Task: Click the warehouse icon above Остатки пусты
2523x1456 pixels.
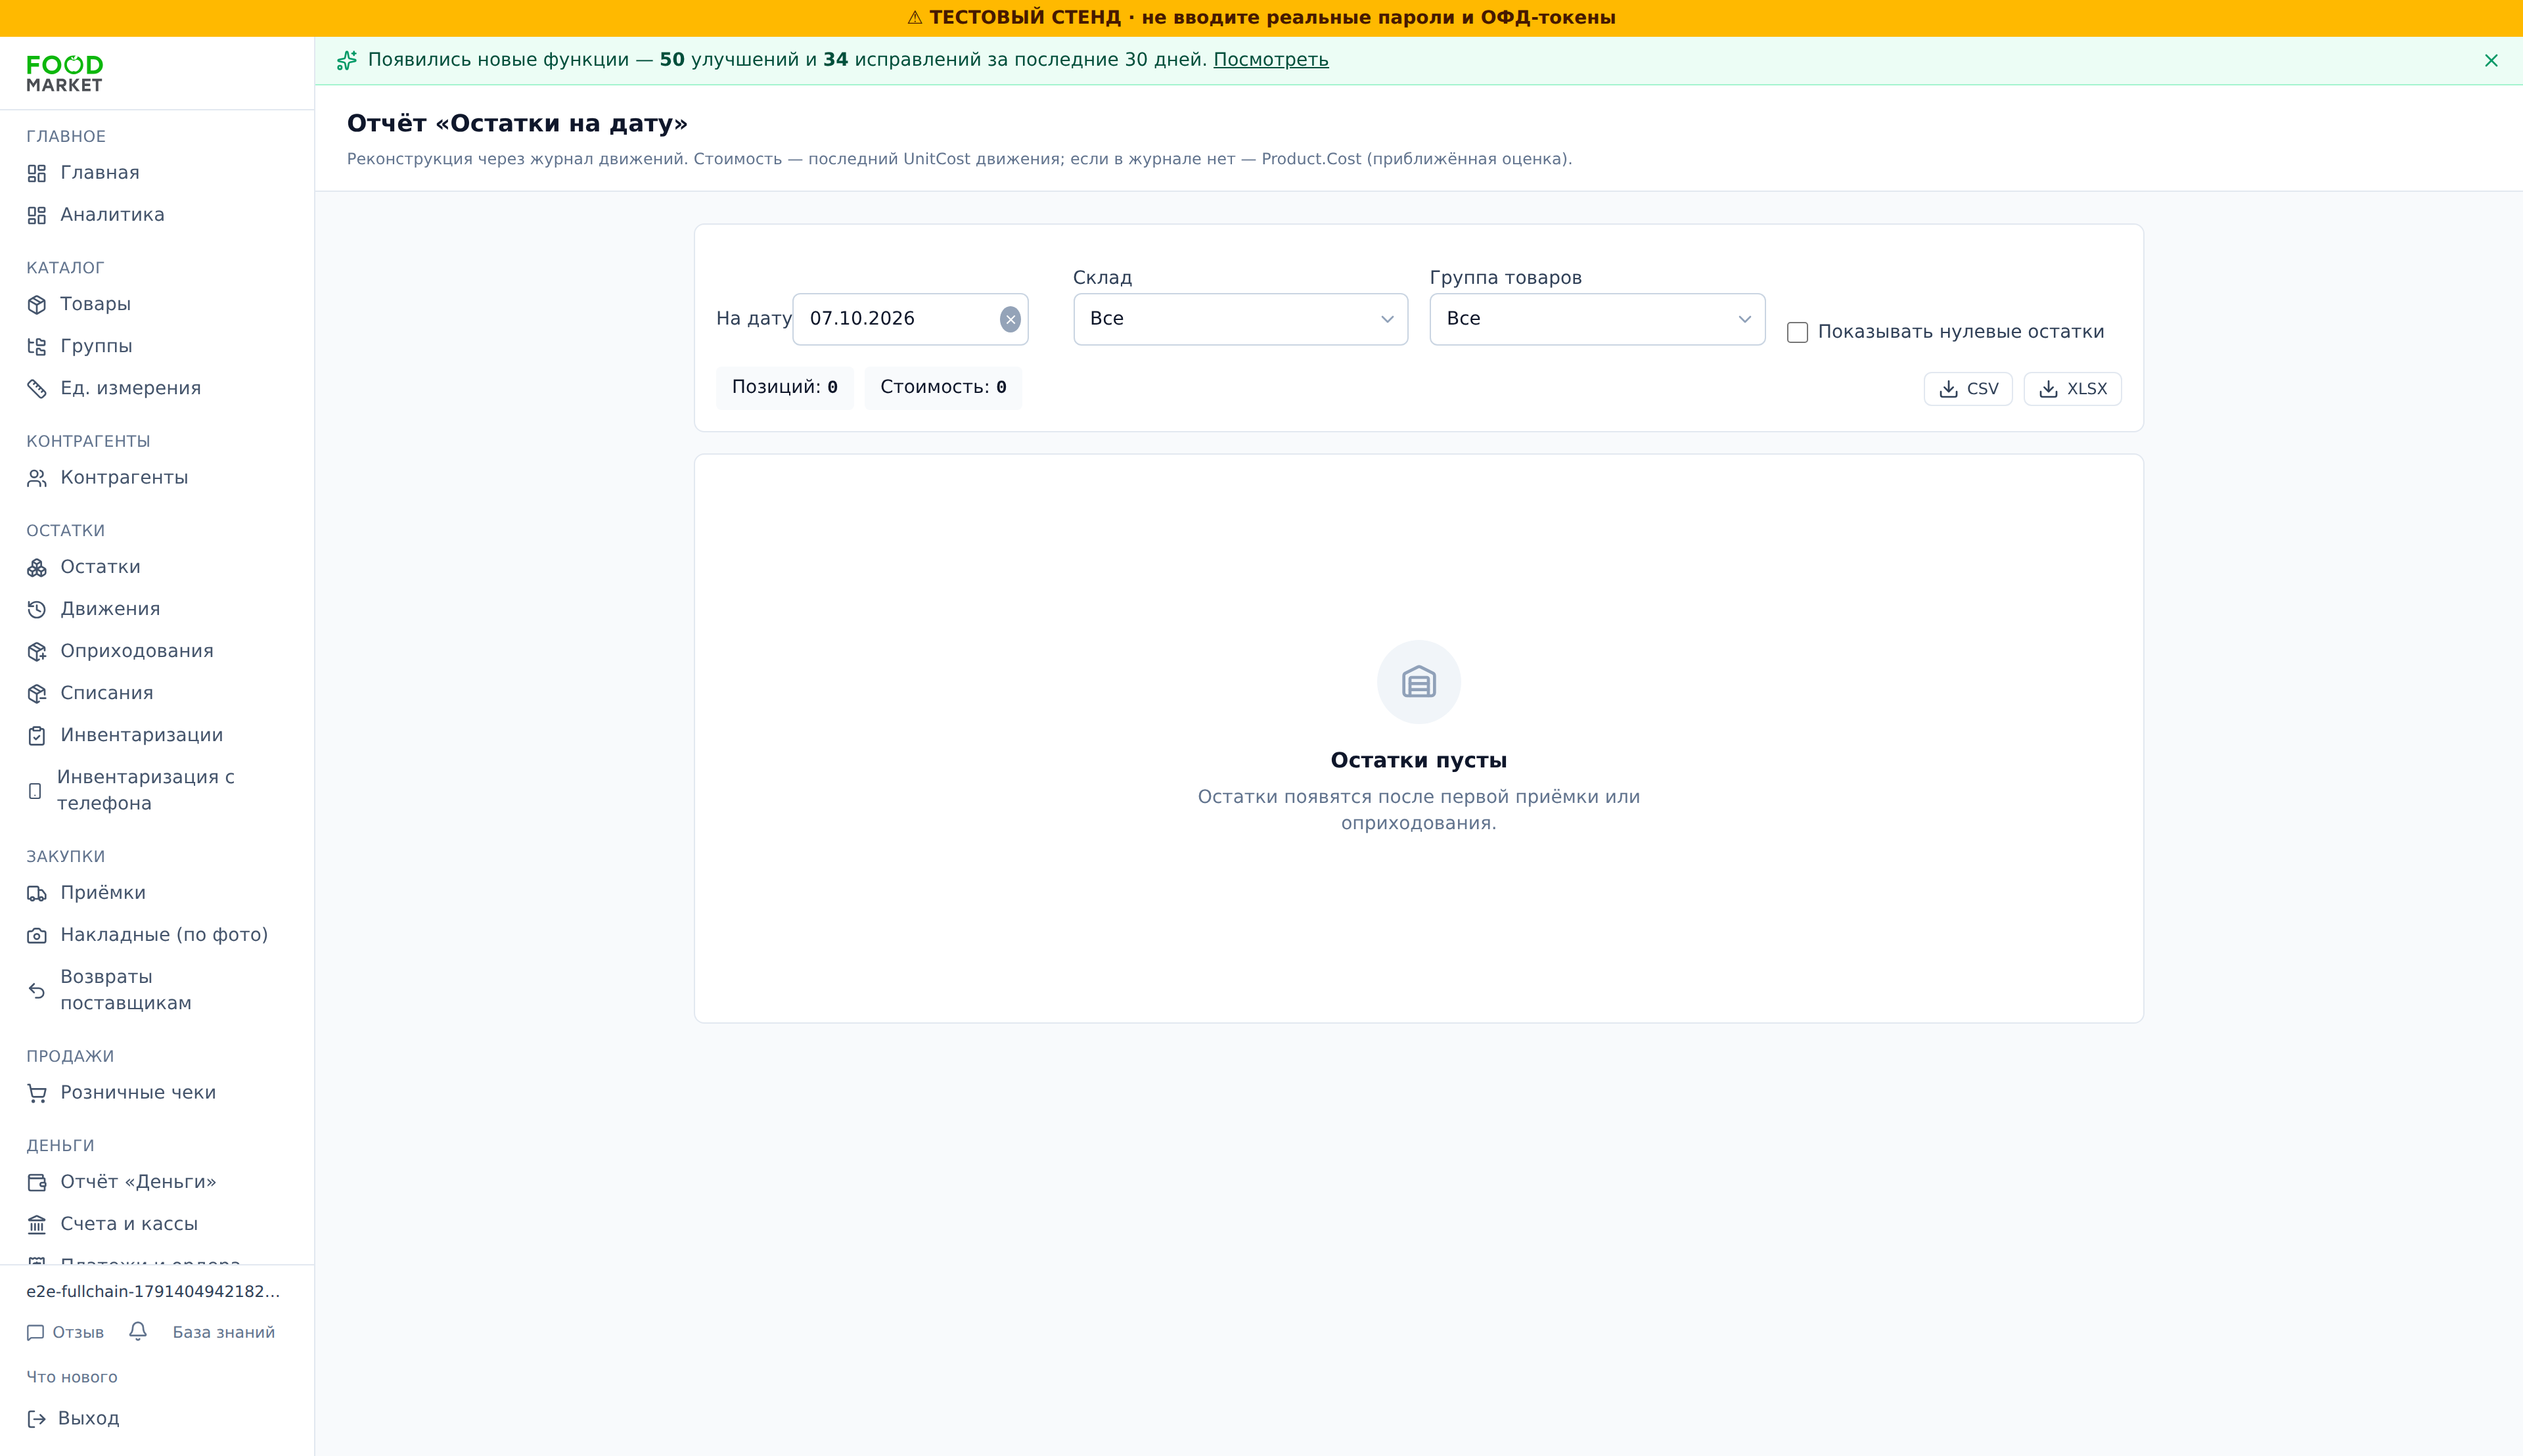Action: pyautogui.click(x=1418, y=682)
